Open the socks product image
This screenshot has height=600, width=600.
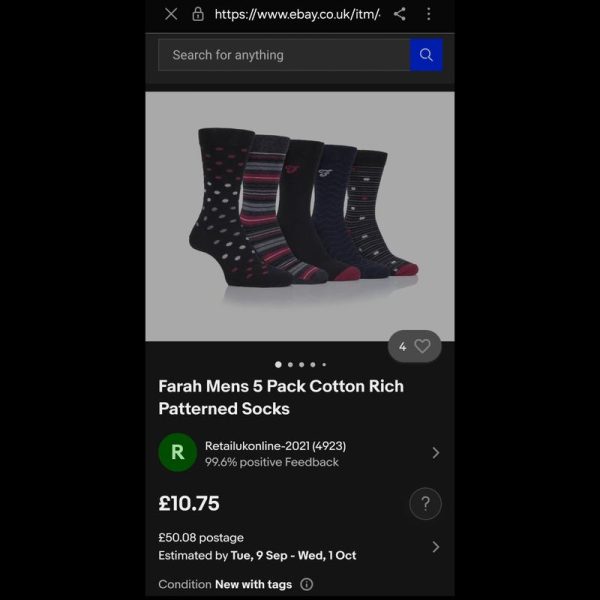(300, 216)
